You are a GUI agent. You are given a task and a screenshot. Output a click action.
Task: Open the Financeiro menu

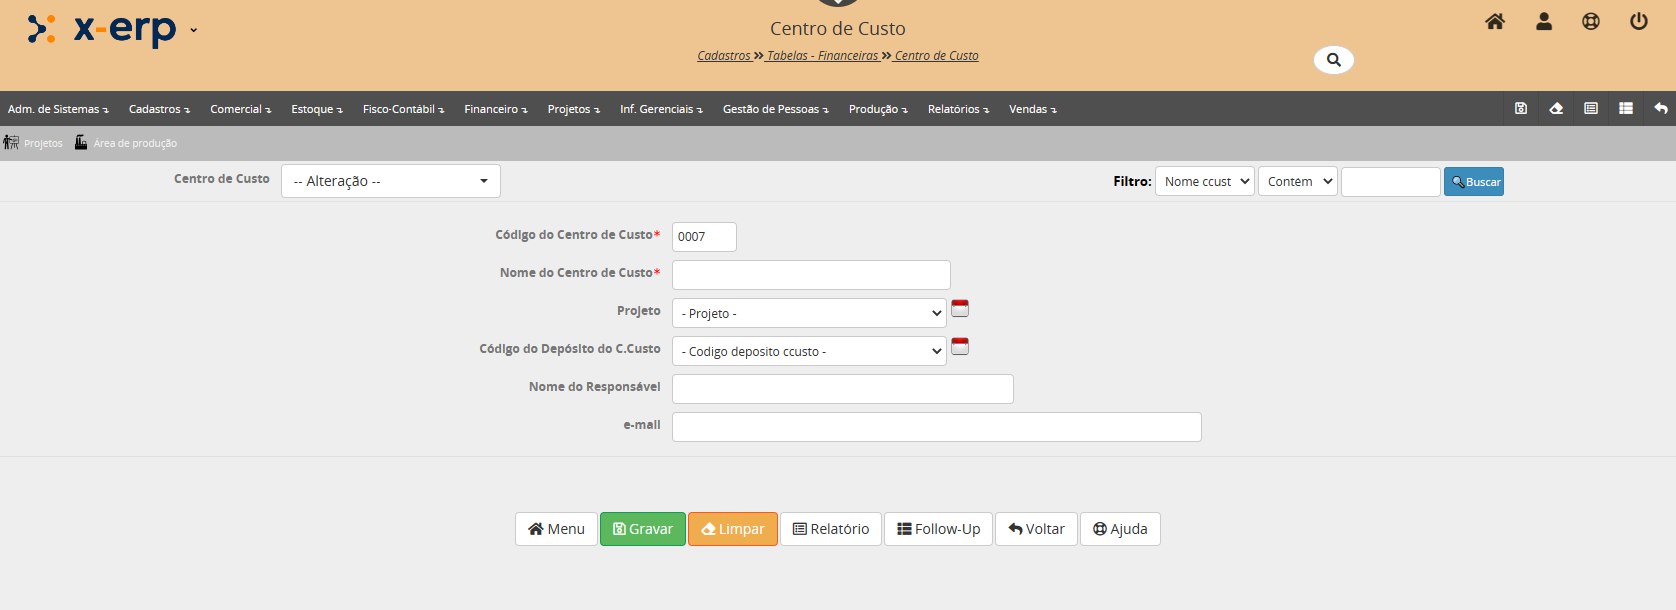(494, 109)
